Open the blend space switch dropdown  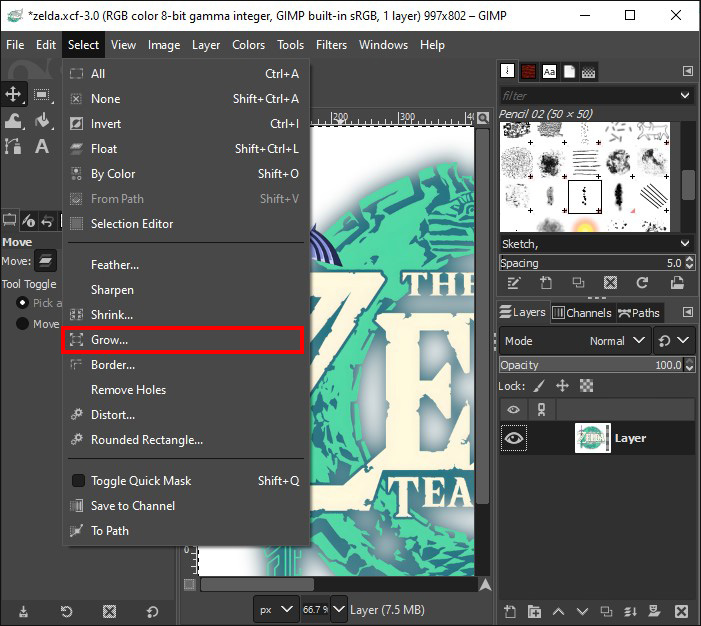pyautogui.click(x=673, y=341)
